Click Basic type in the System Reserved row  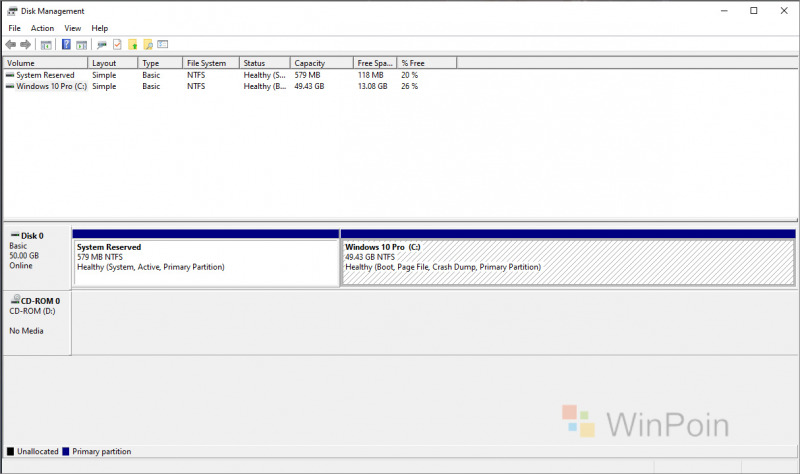coord(151,75)
